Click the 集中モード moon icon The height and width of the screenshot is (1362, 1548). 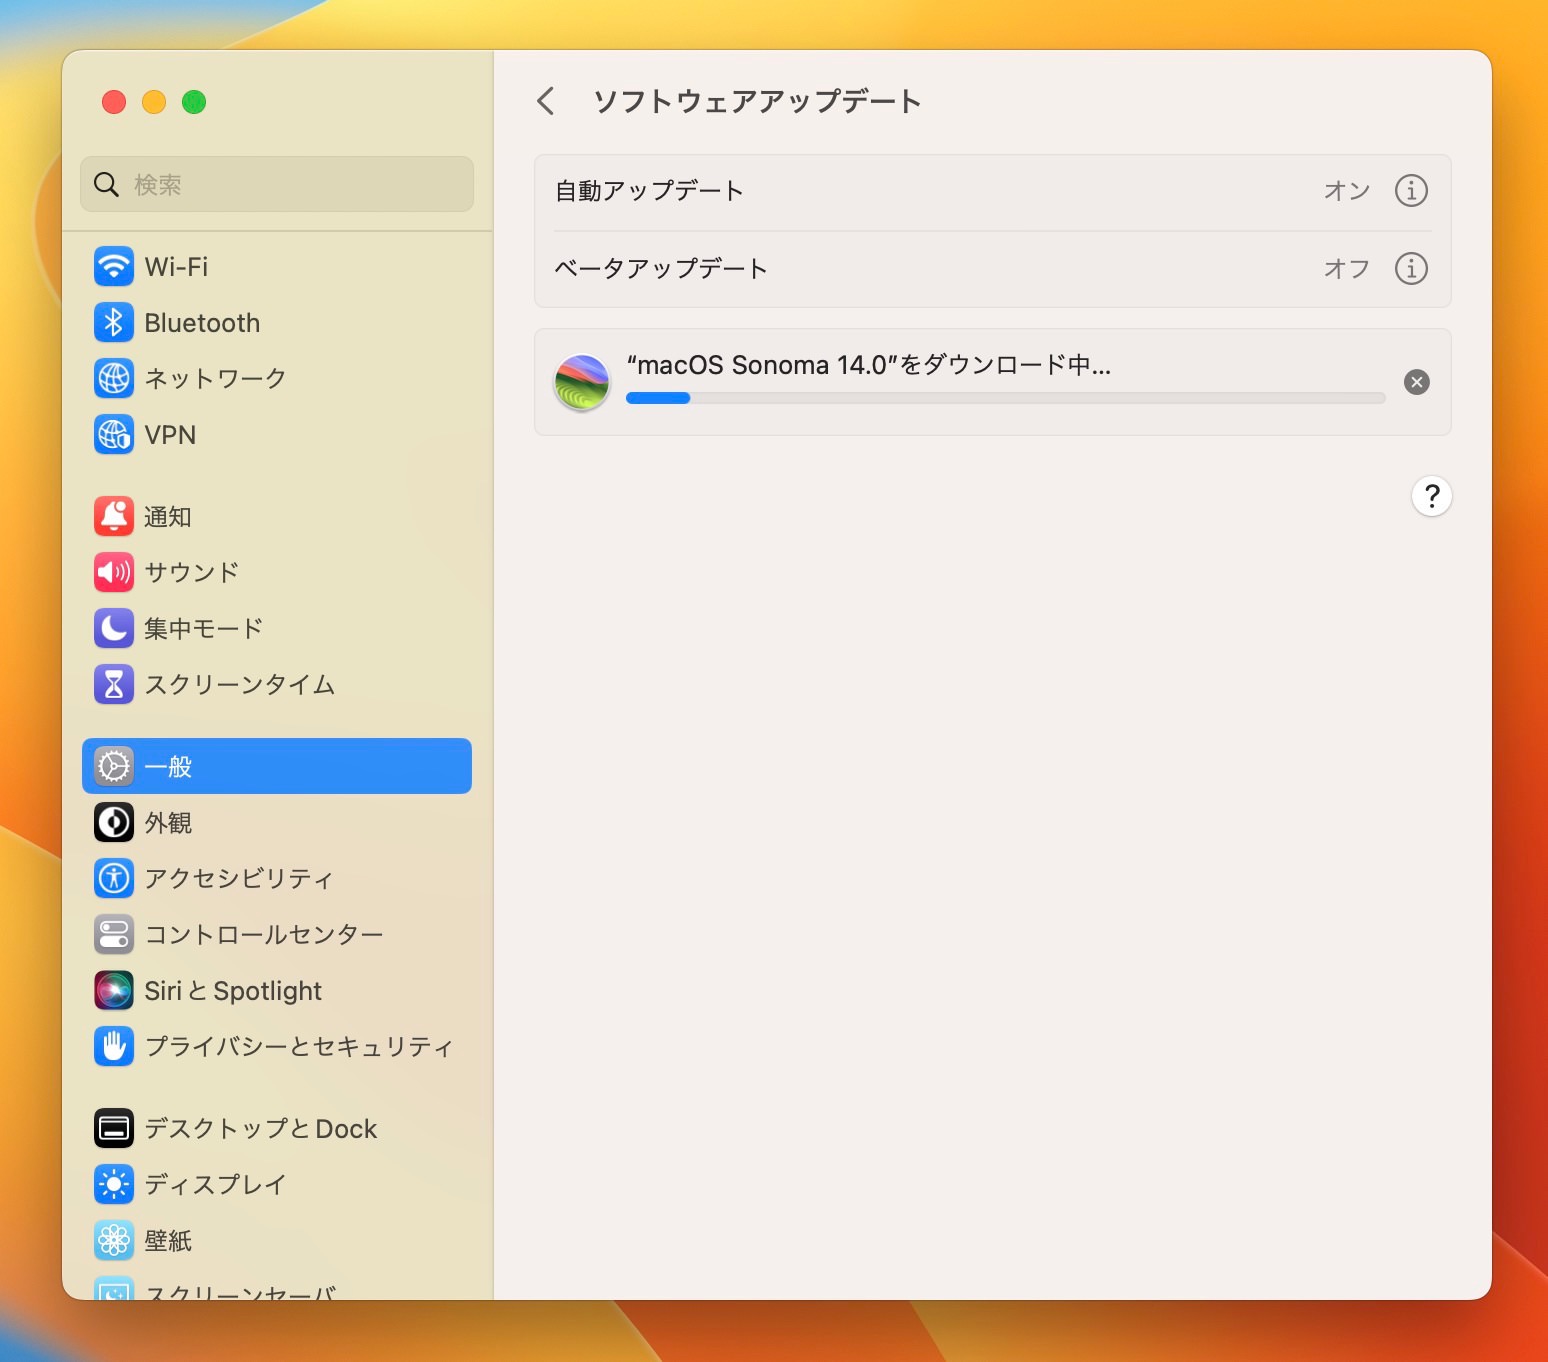(114, 628)
